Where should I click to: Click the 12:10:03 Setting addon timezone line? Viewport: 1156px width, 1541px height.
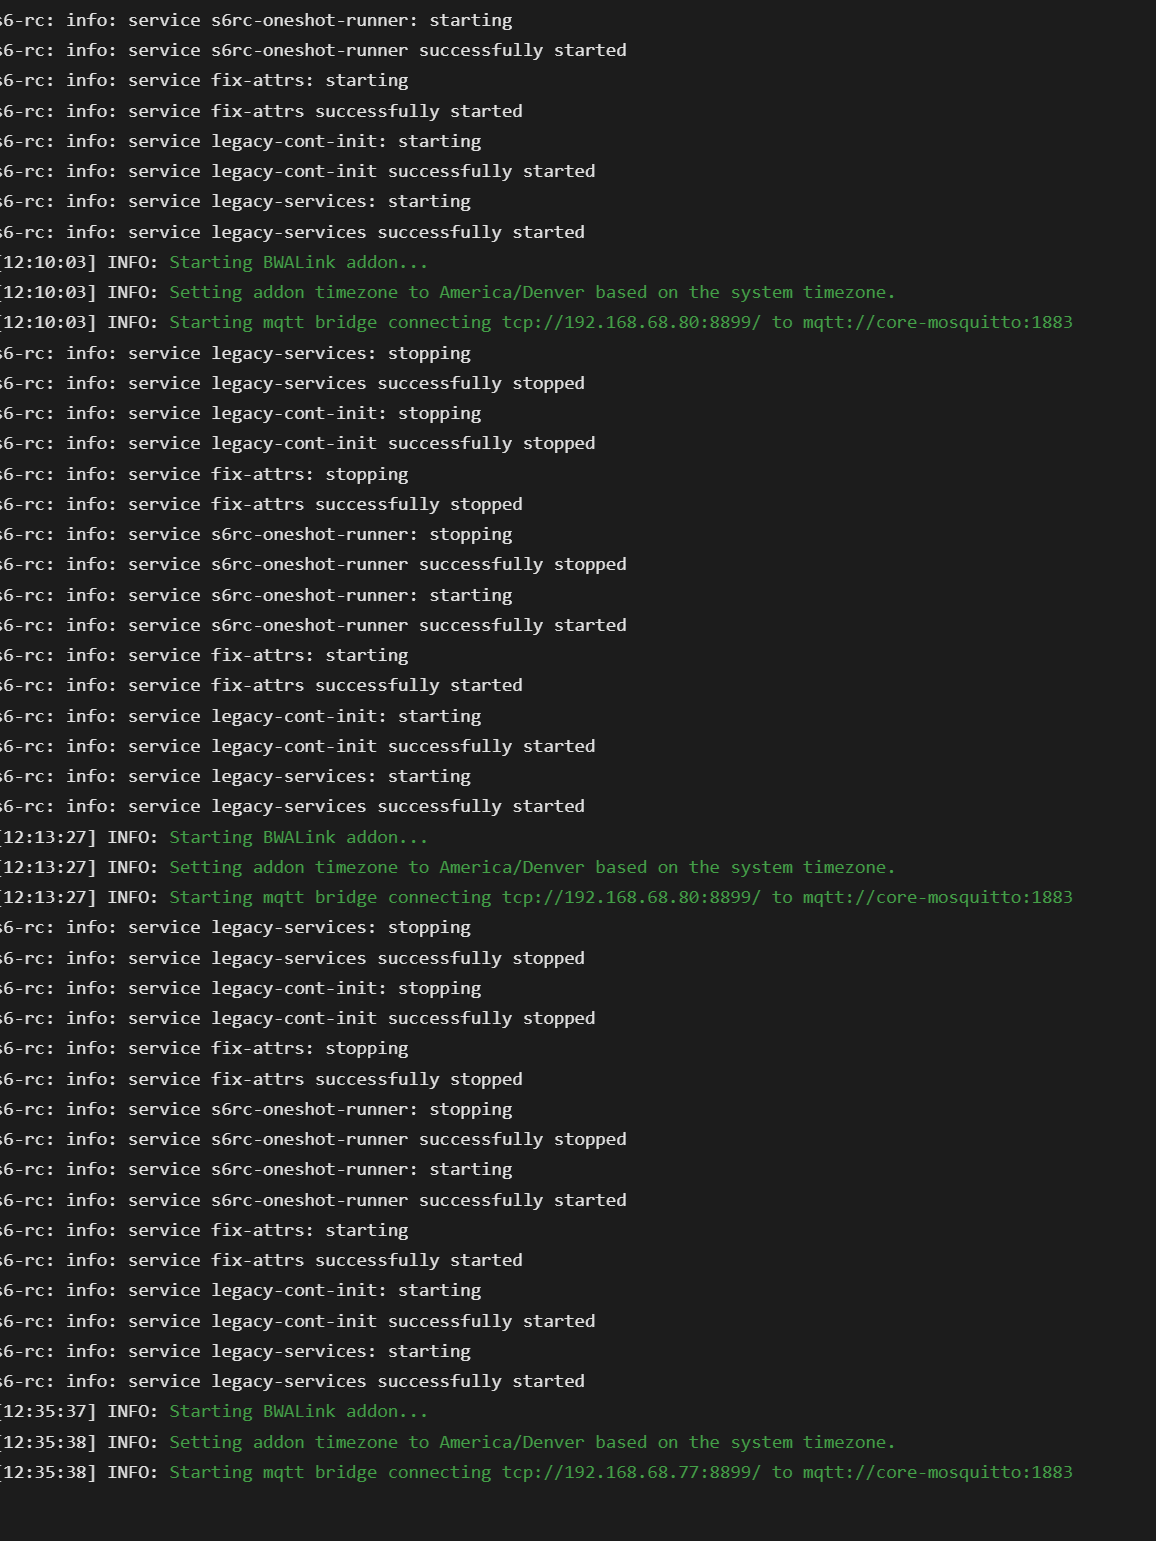pyautogui.click(x=532, y=292)
